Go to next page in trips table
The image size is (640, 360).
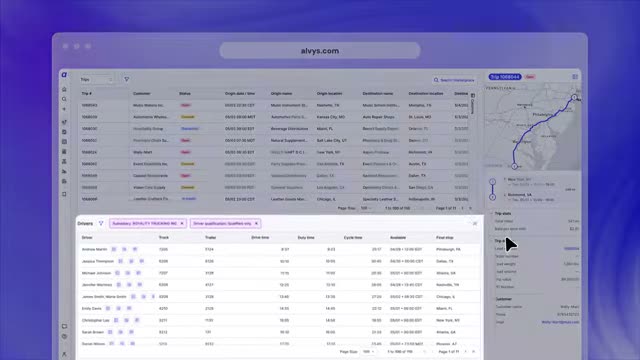point(462,208)
